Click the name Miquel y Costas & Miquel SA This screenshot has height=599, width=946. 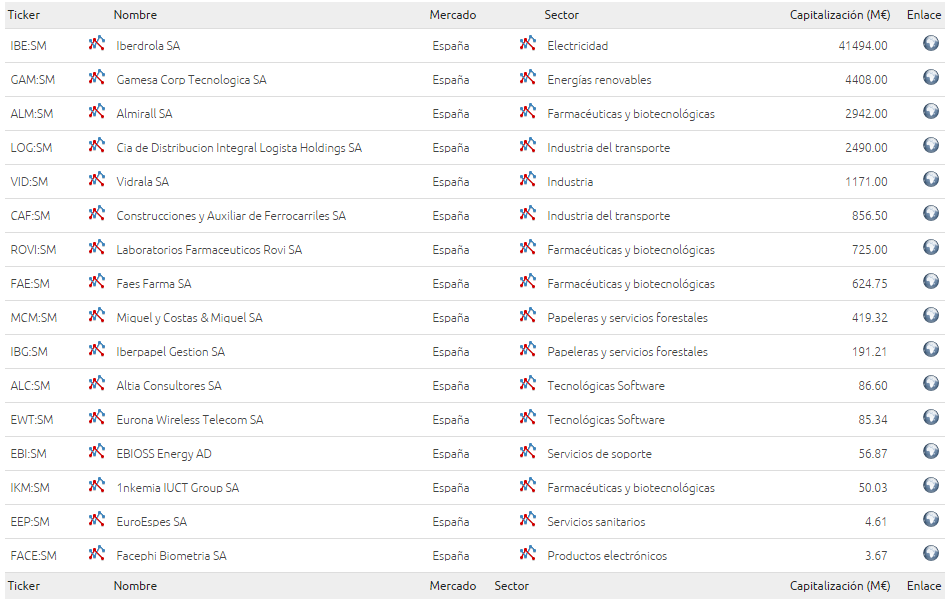(189, 318)
